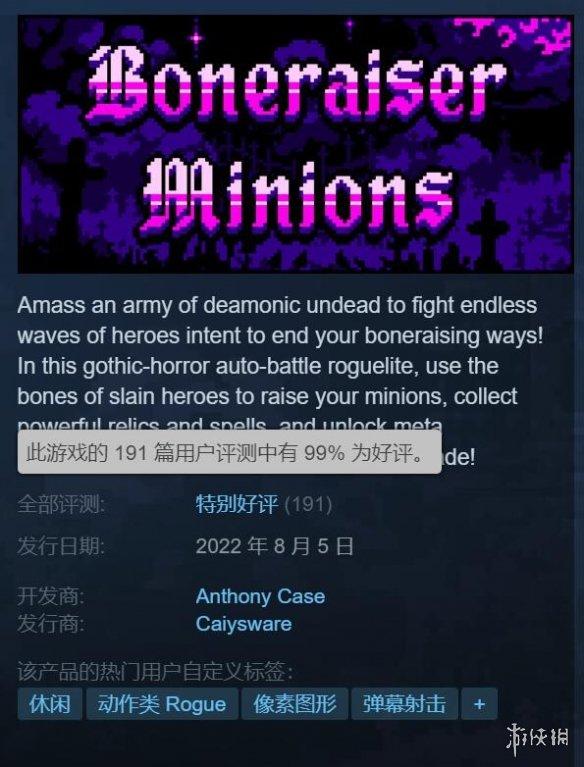Click the Boneraiser Minions header image
This screenshot has height=767, width=584.
pos(295,144)
